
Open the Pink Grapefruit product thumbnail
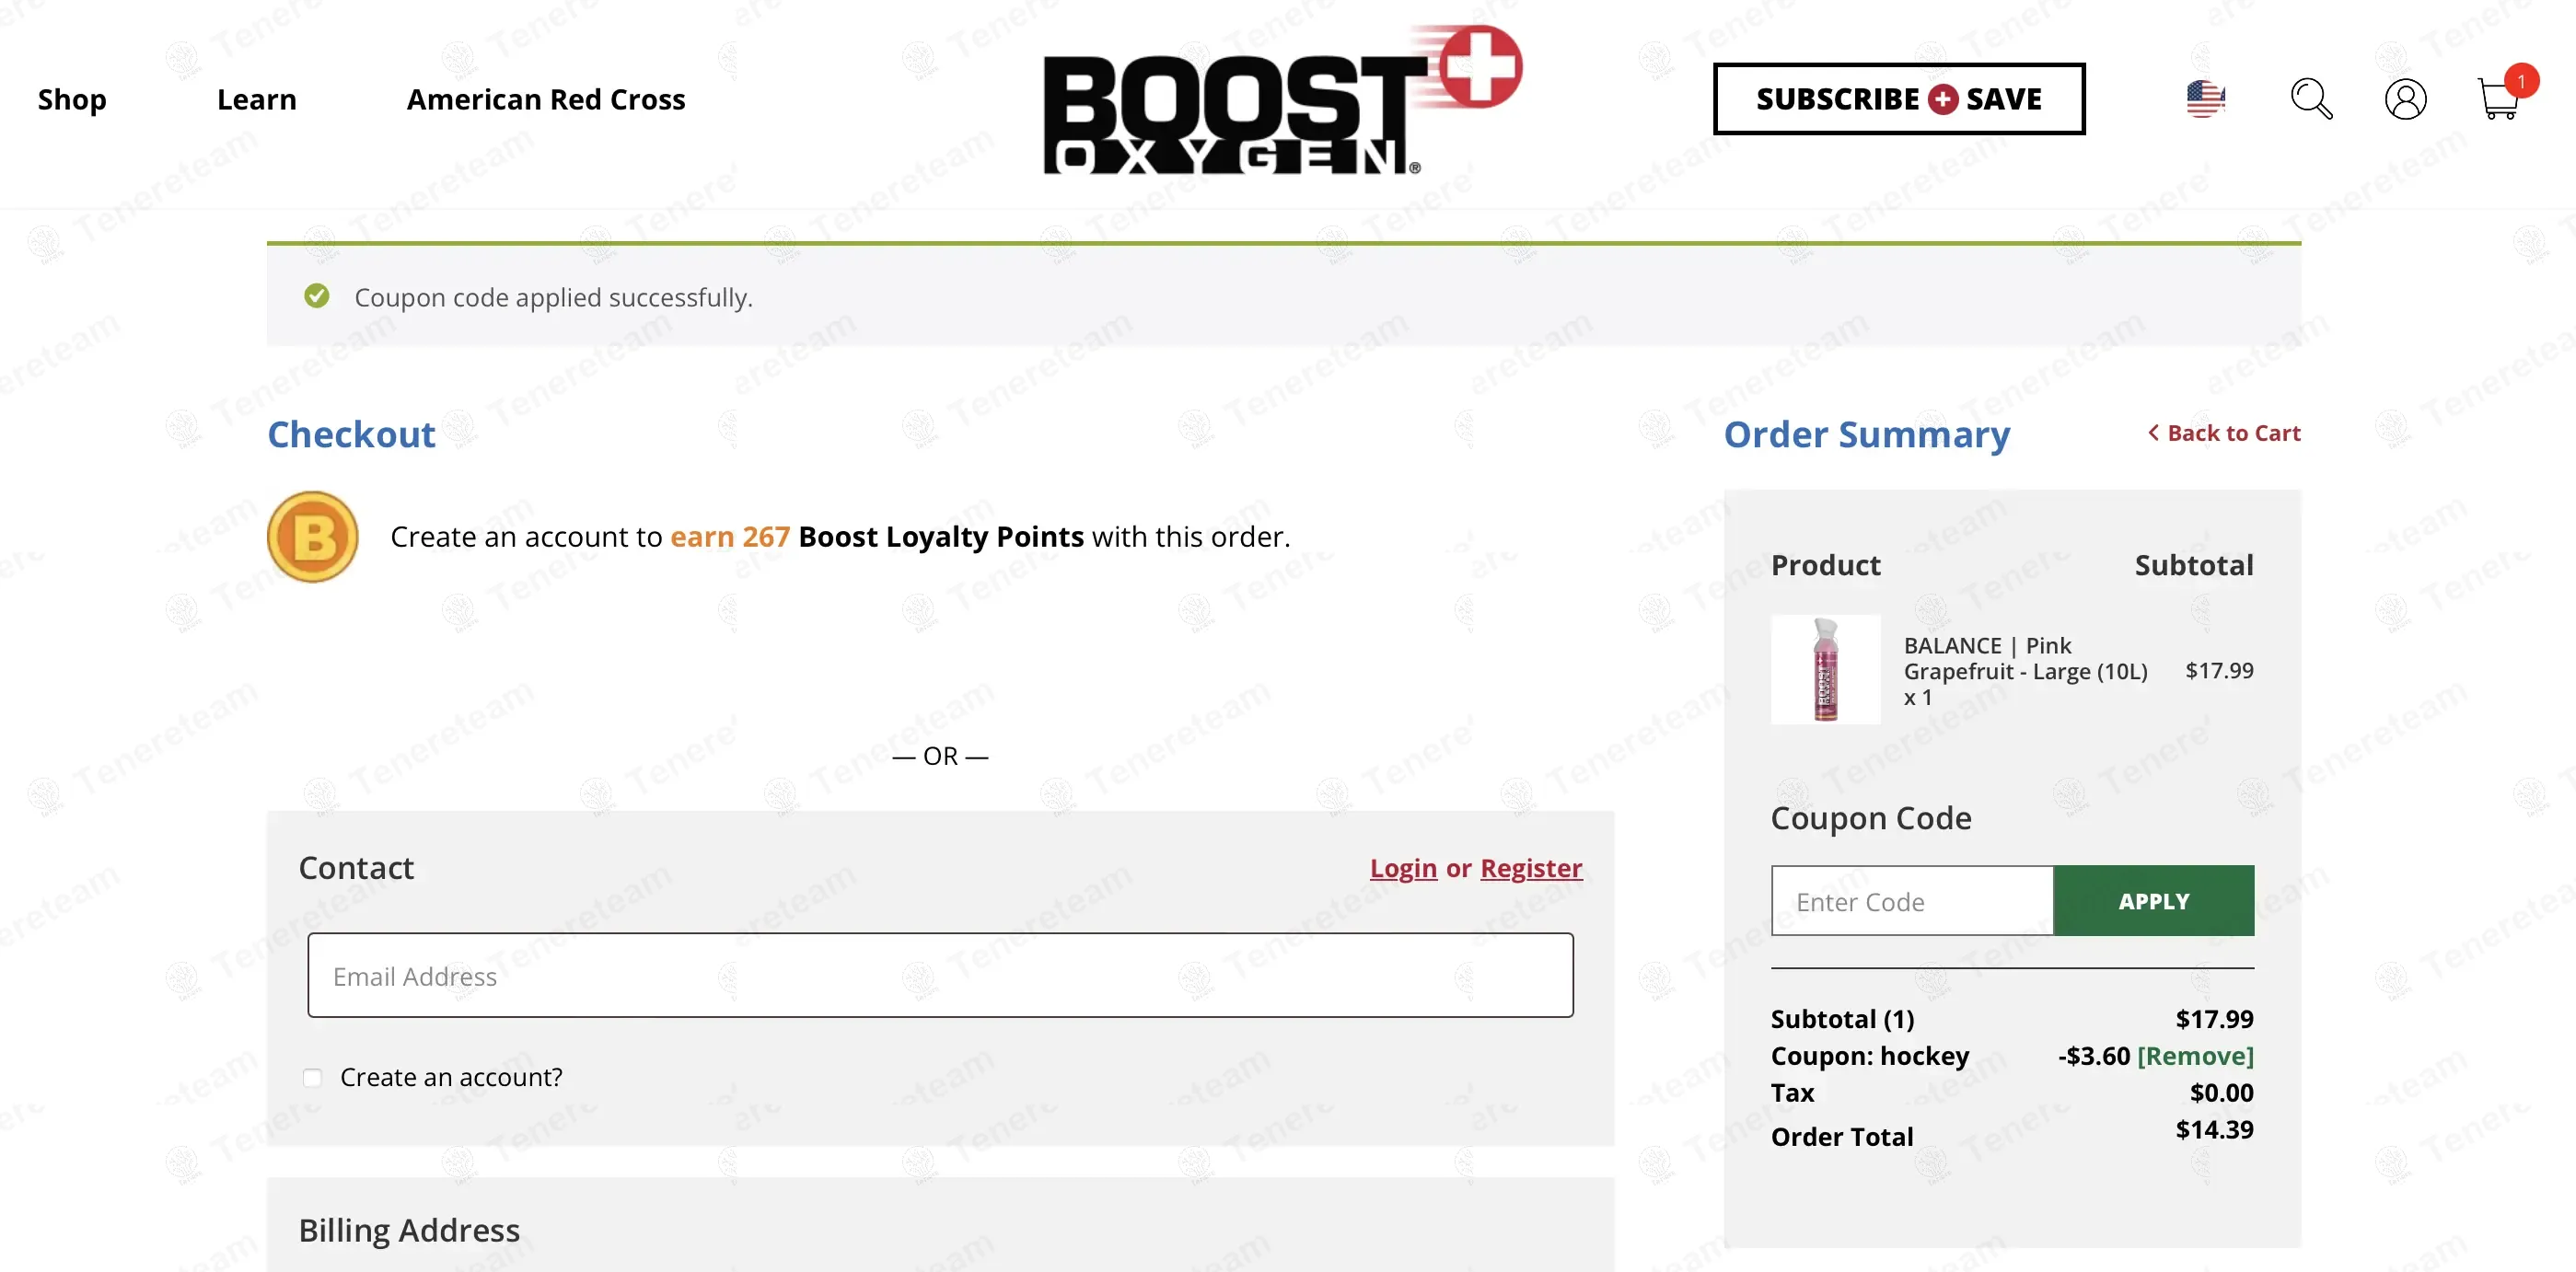[x=1825, y=670]
